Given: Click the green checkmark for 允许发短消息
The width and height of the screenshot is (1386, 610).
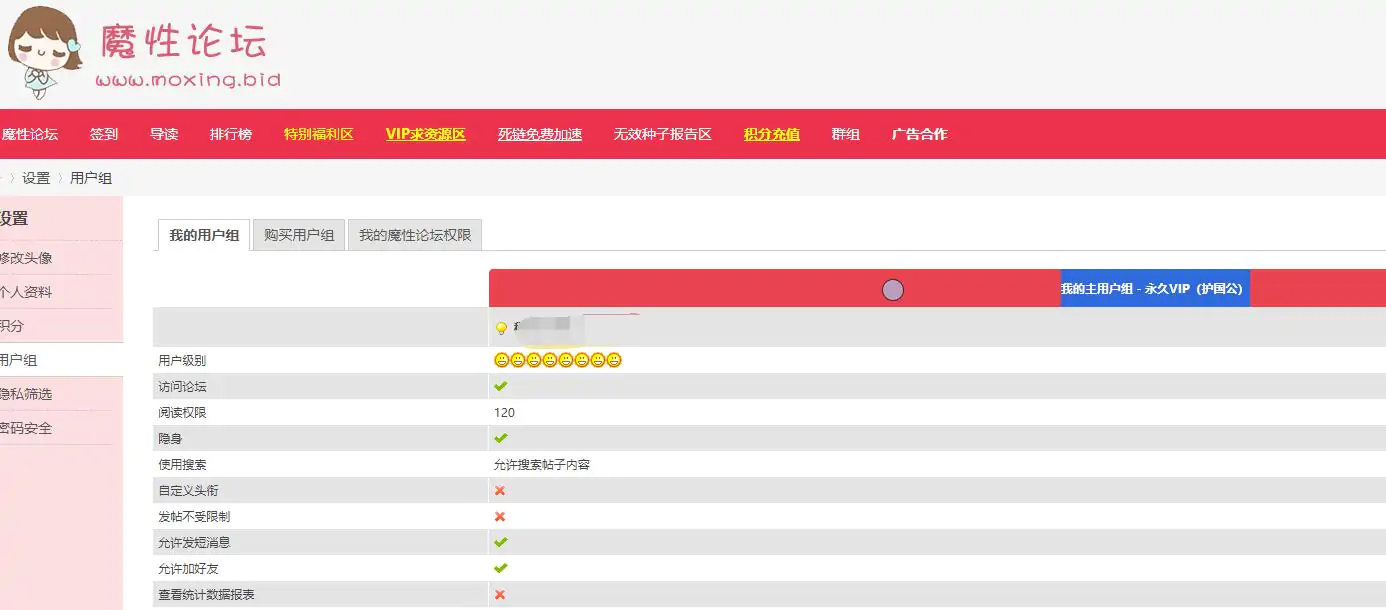Looking at the screenshot, I should point(500,542).
